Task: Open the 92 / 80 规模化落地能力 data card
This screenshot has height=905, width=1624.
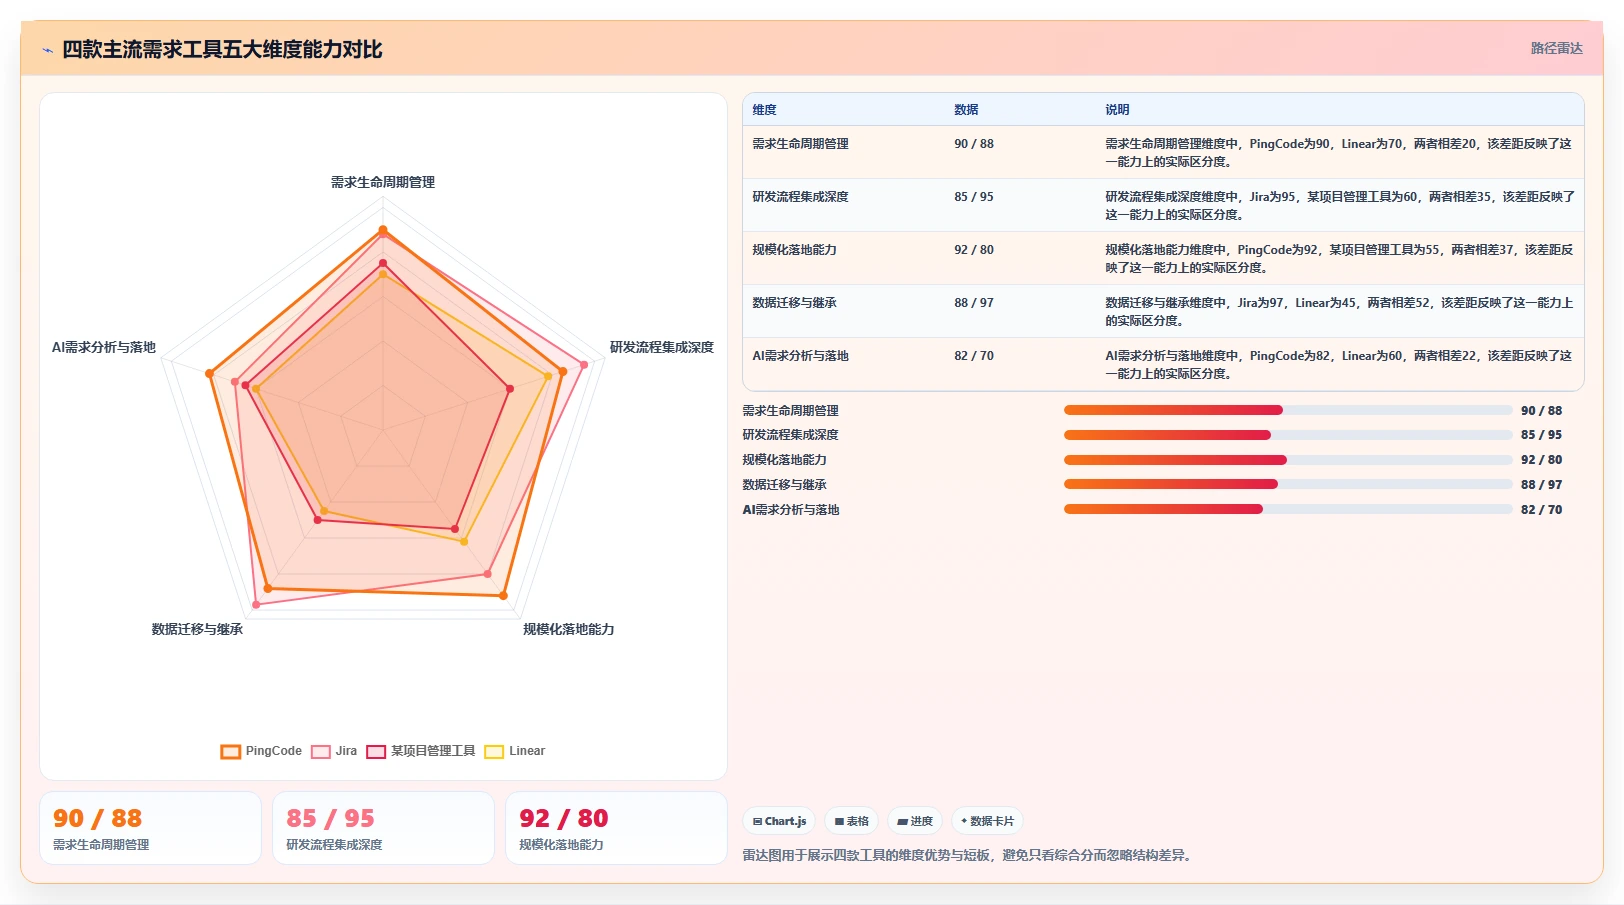Action: [616, 828]
